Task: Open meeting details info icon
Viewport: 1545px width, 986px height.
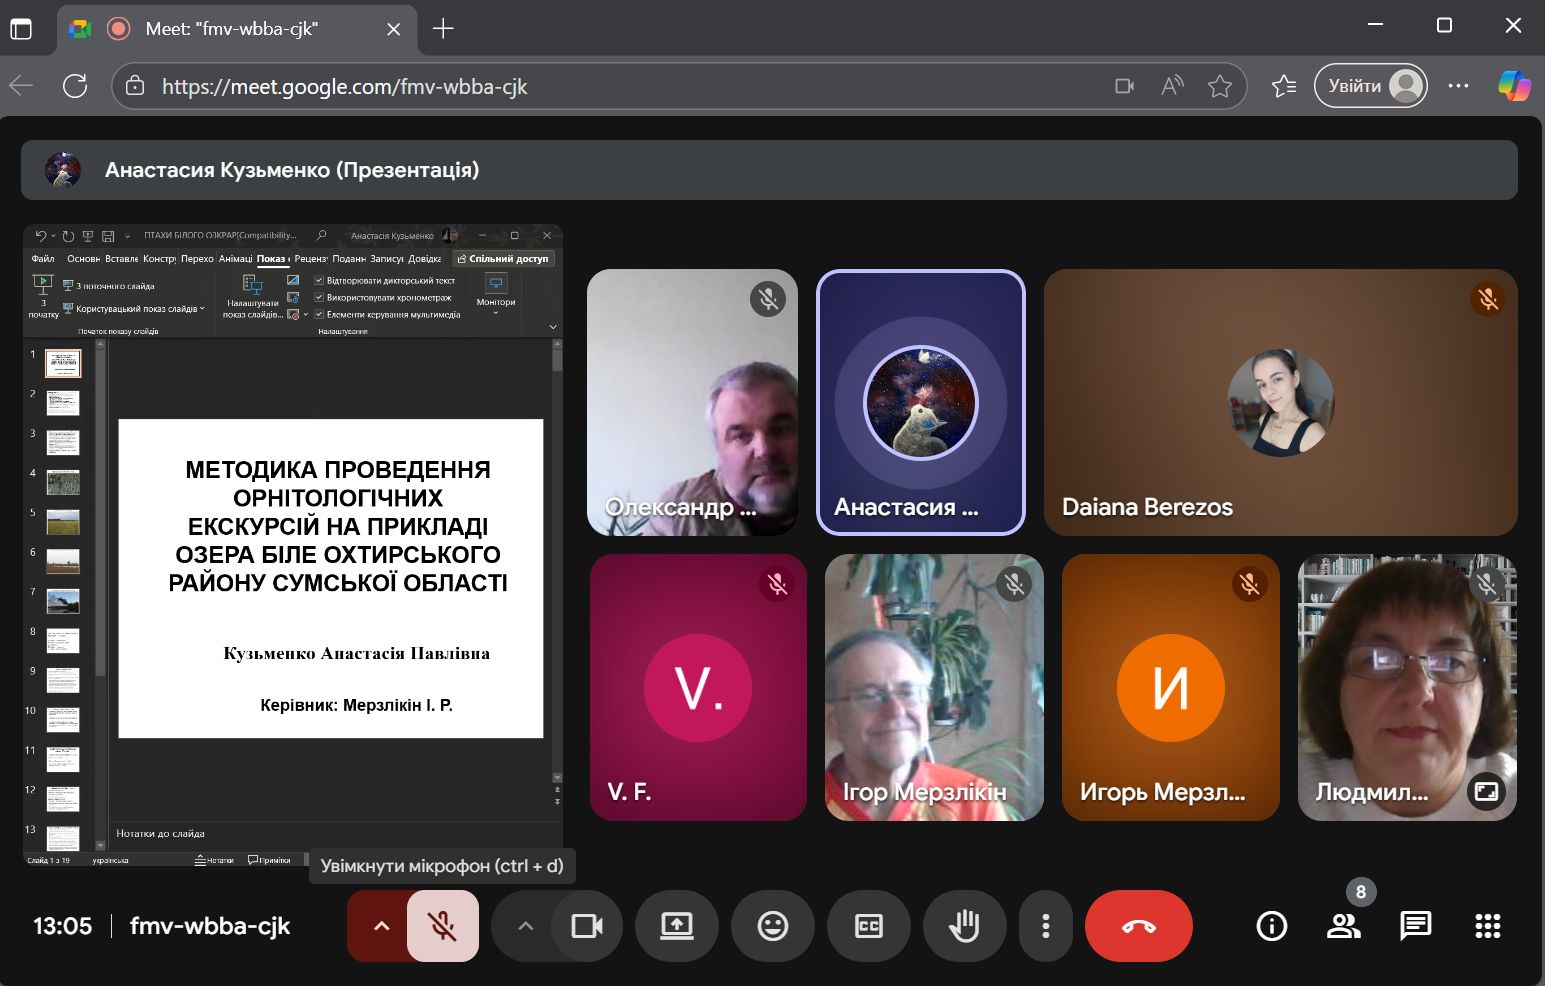Action: [x=1271, y=926]
